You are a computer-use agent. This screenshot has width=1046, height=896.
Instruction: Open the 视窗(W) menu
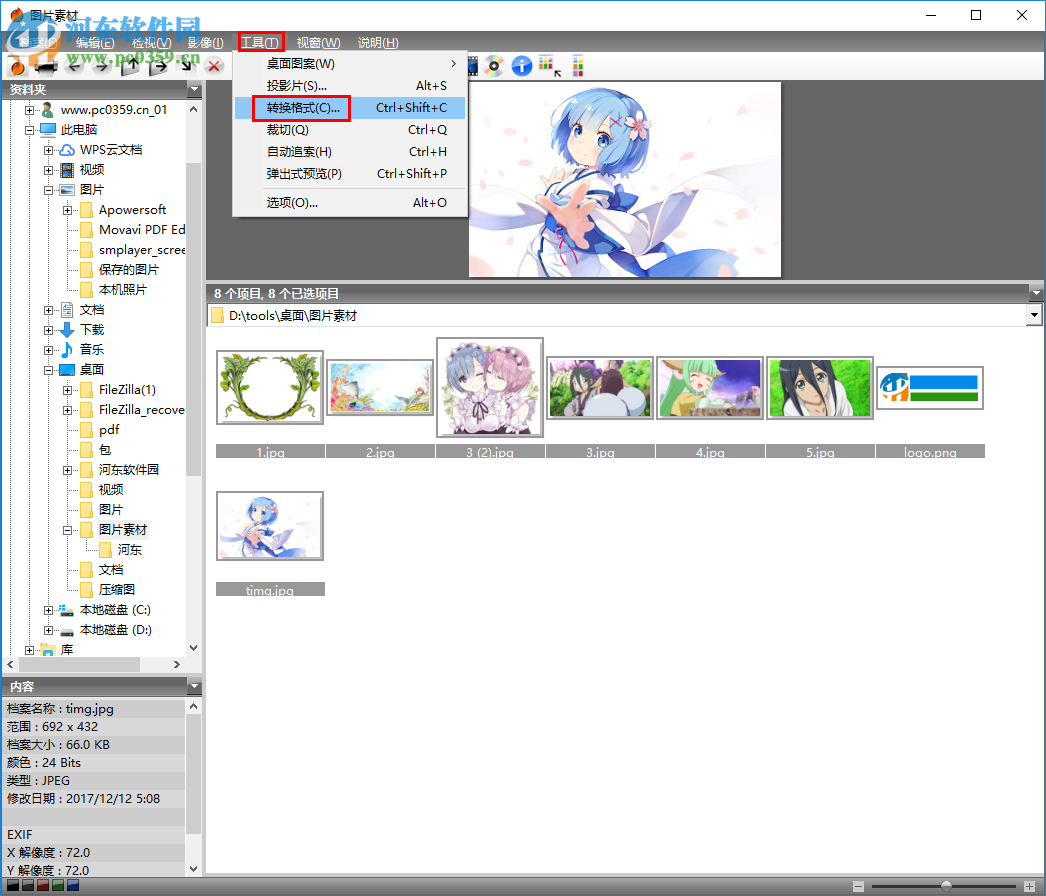click(318, 43)
